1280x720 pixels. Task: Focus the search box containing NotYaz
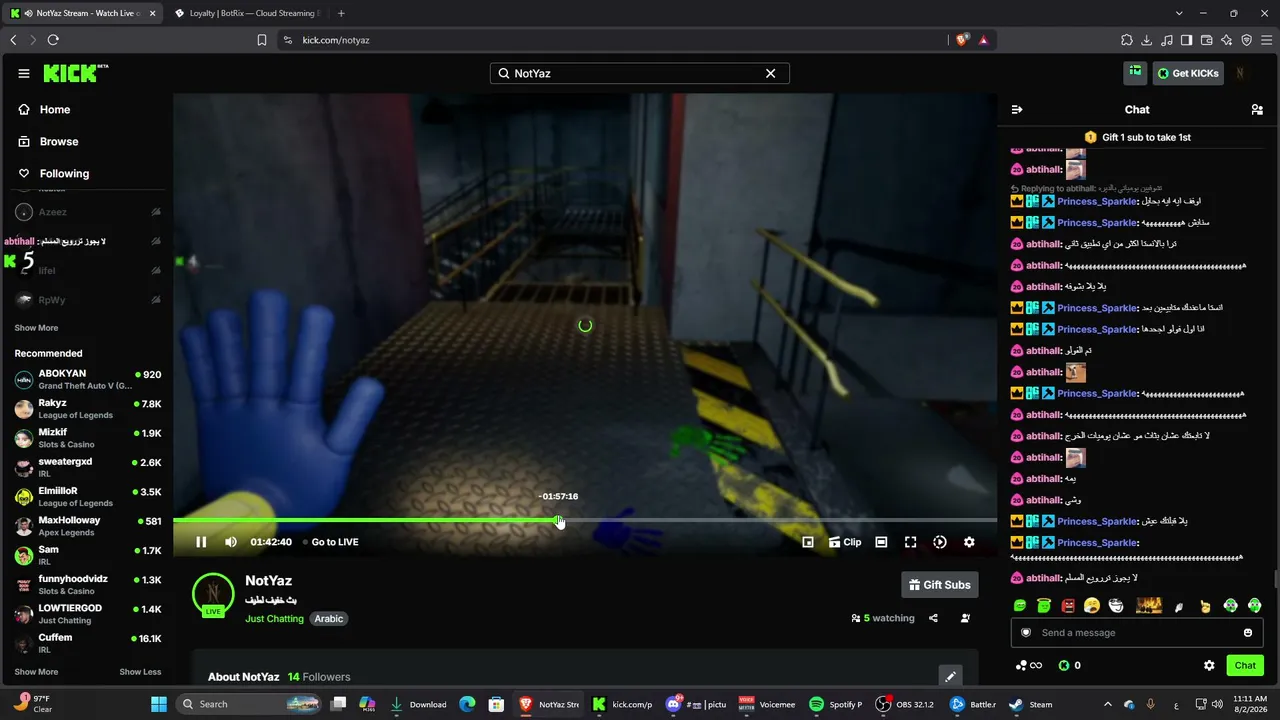640,73
